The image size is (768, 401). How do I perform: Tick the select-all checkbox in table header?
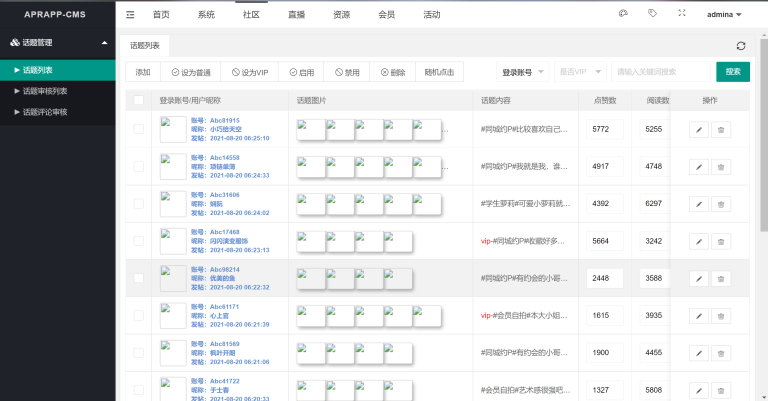pyautogui.click(x=139, y=100)
